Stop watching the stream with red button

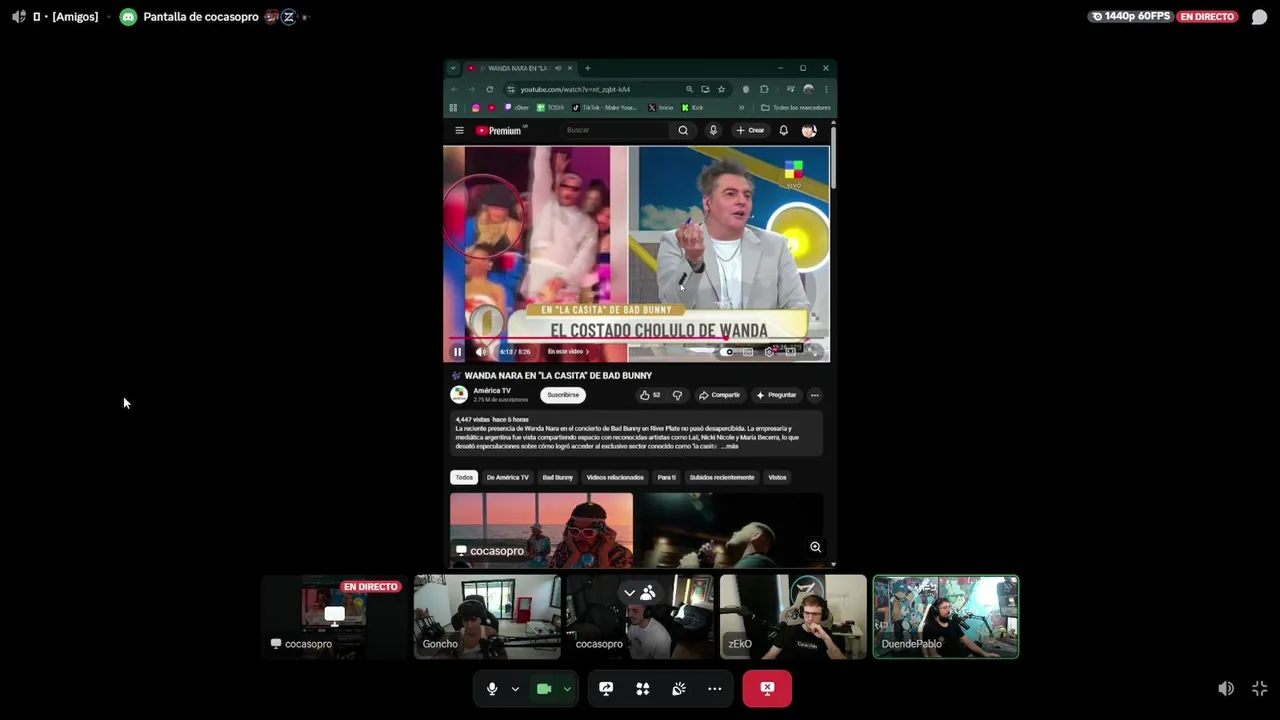click(x=767, y=689)
